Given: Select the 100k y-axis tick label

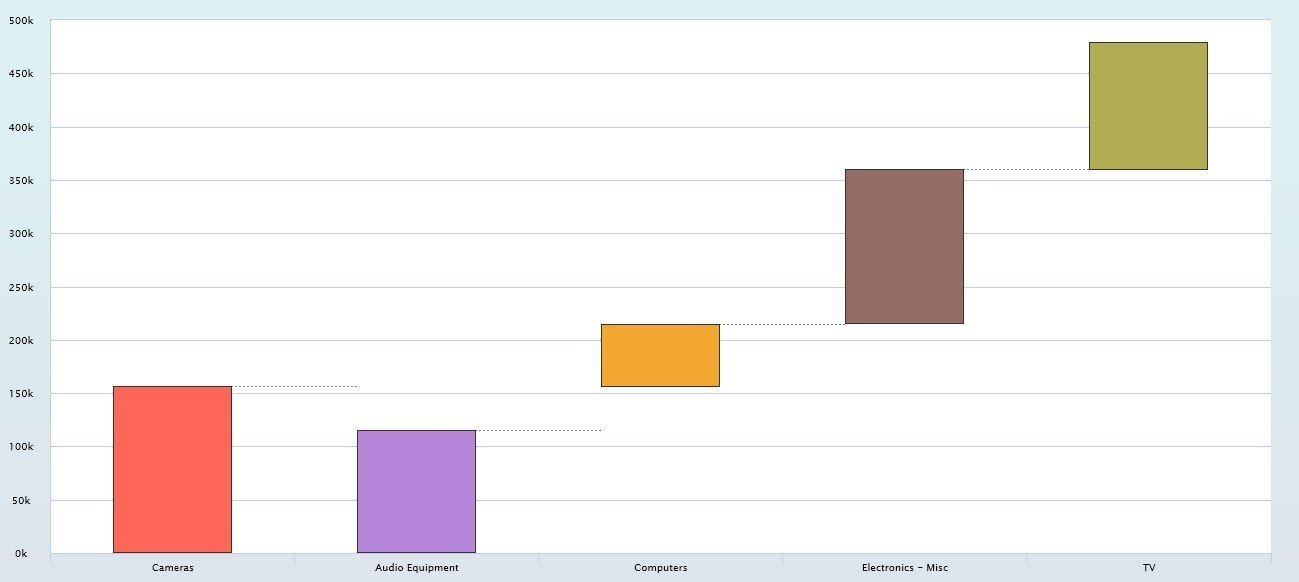Looking at the screenshot, I should click(x=22, y=447).
